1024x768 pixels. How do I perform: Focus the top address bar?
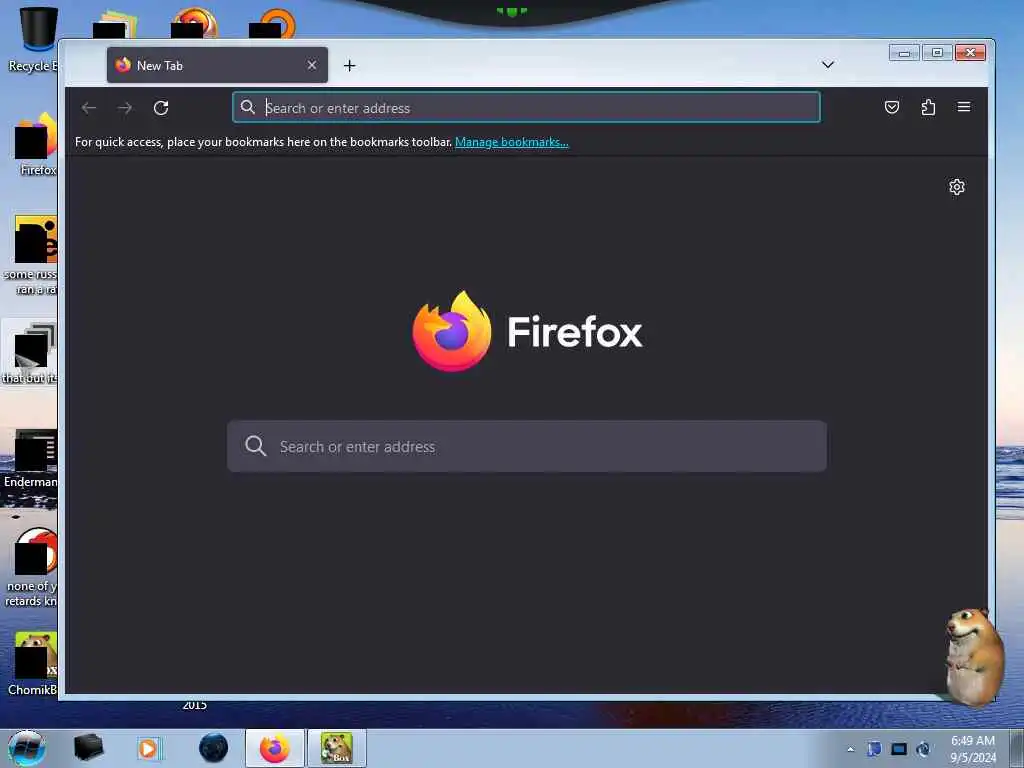[526, 108]
